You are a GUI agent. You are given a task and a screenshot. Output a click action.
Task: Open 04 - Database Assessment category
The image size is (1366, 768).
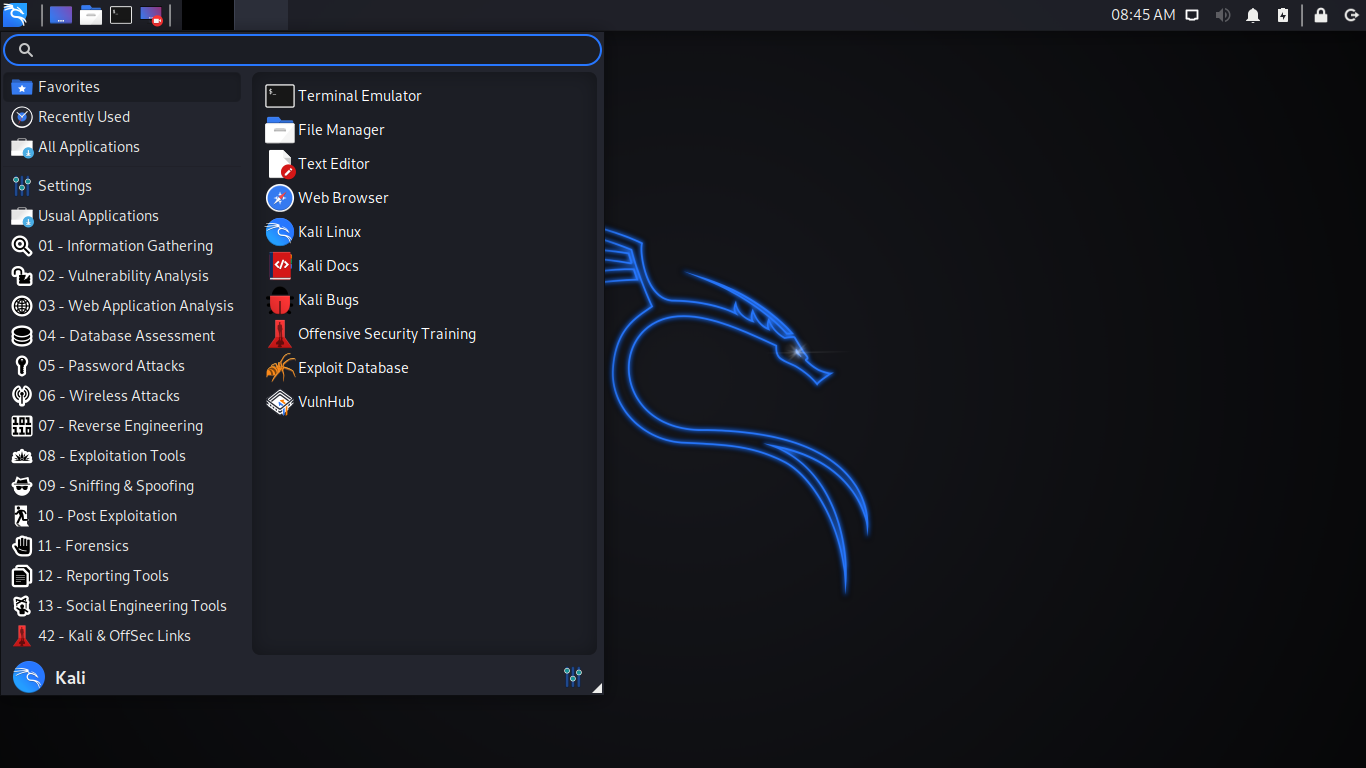click(122, 336)
